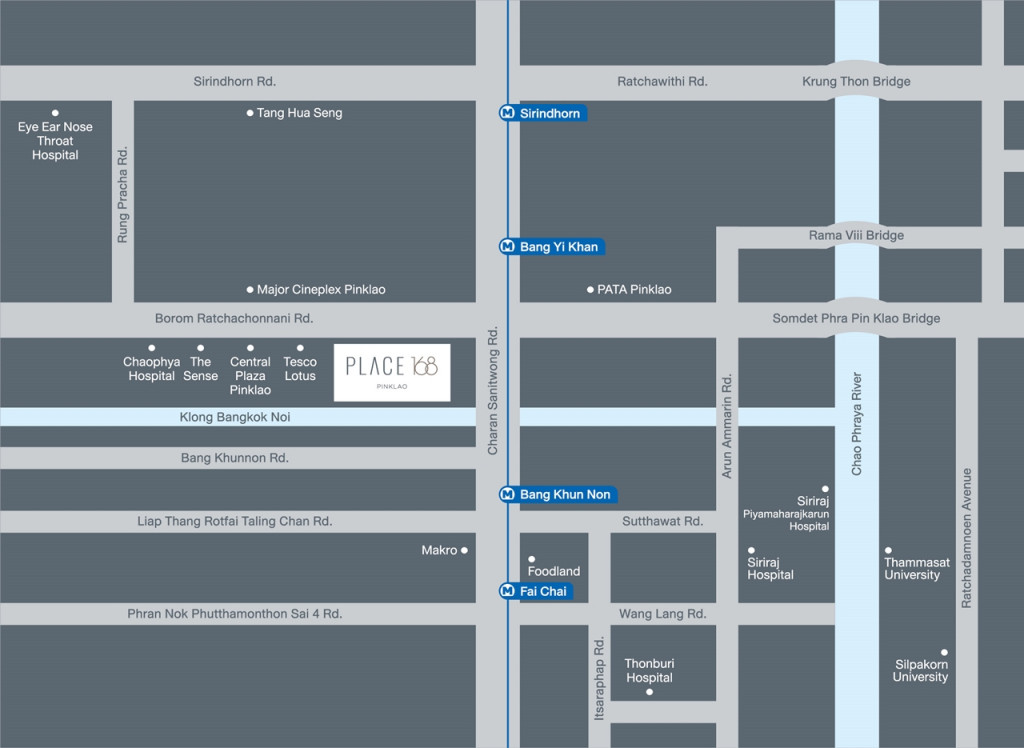This screenshot has height=748, width=1024.
Task: Select the Thammasat University marker
Action: (888, 549)
